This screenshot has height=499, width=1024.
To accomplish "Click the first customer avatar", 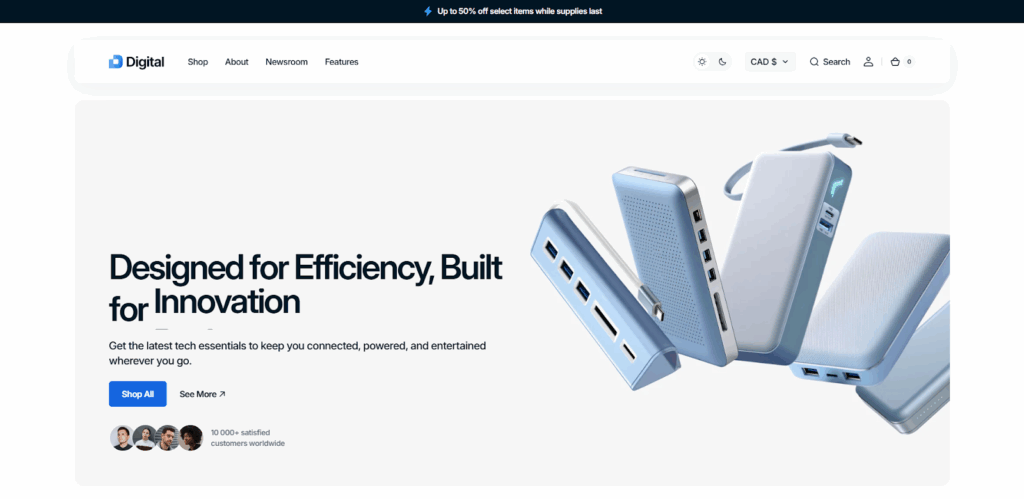I will click(x=122, y=438).
